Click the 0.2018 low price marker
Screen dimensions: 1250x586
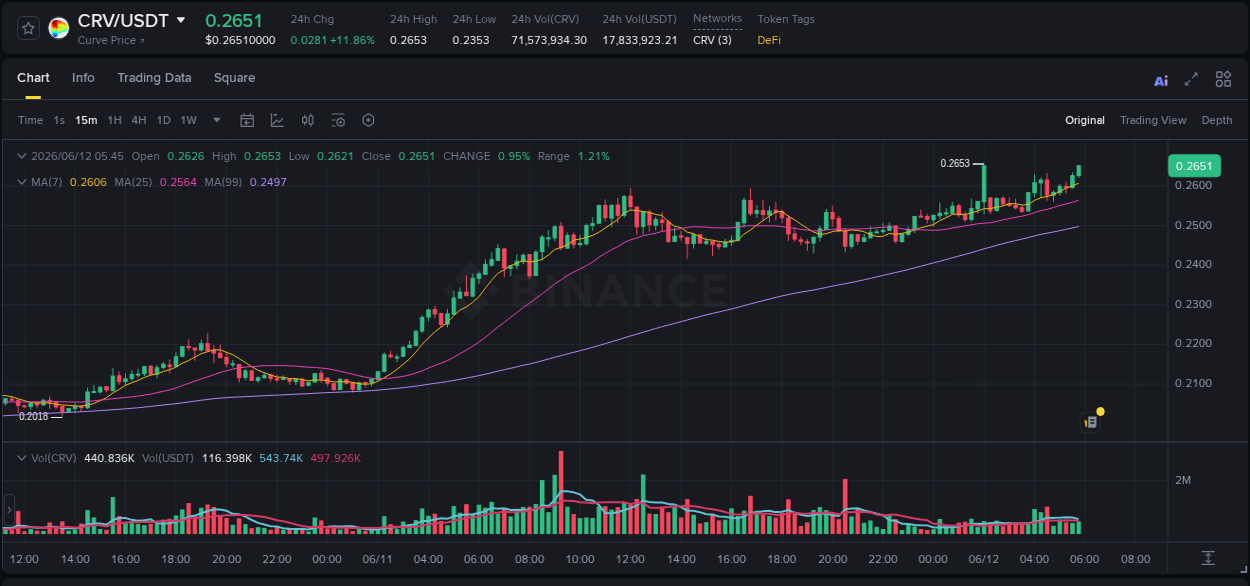click(x=33, y=416)
